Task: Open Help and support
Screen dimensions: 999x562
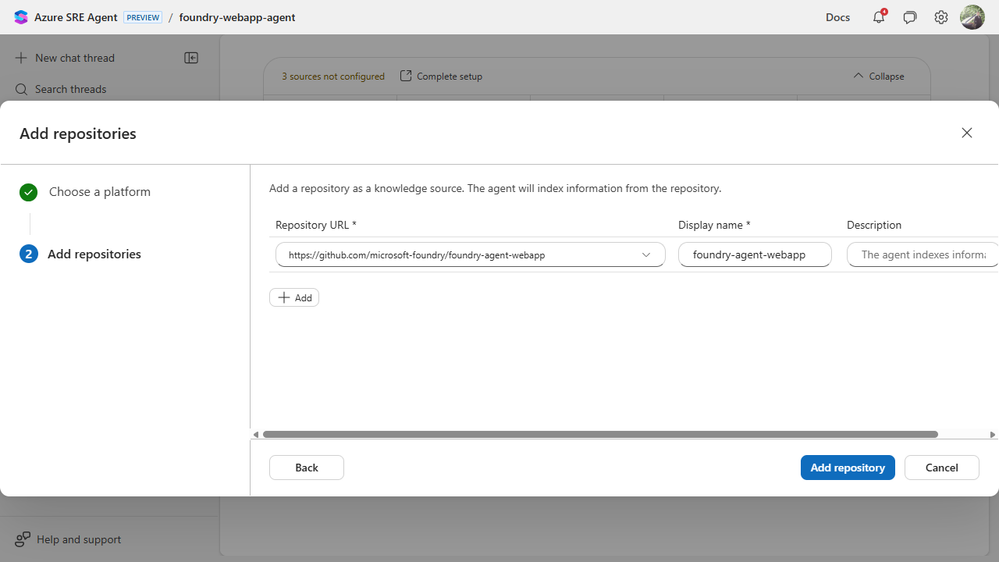Action: (x=68, y=540)
